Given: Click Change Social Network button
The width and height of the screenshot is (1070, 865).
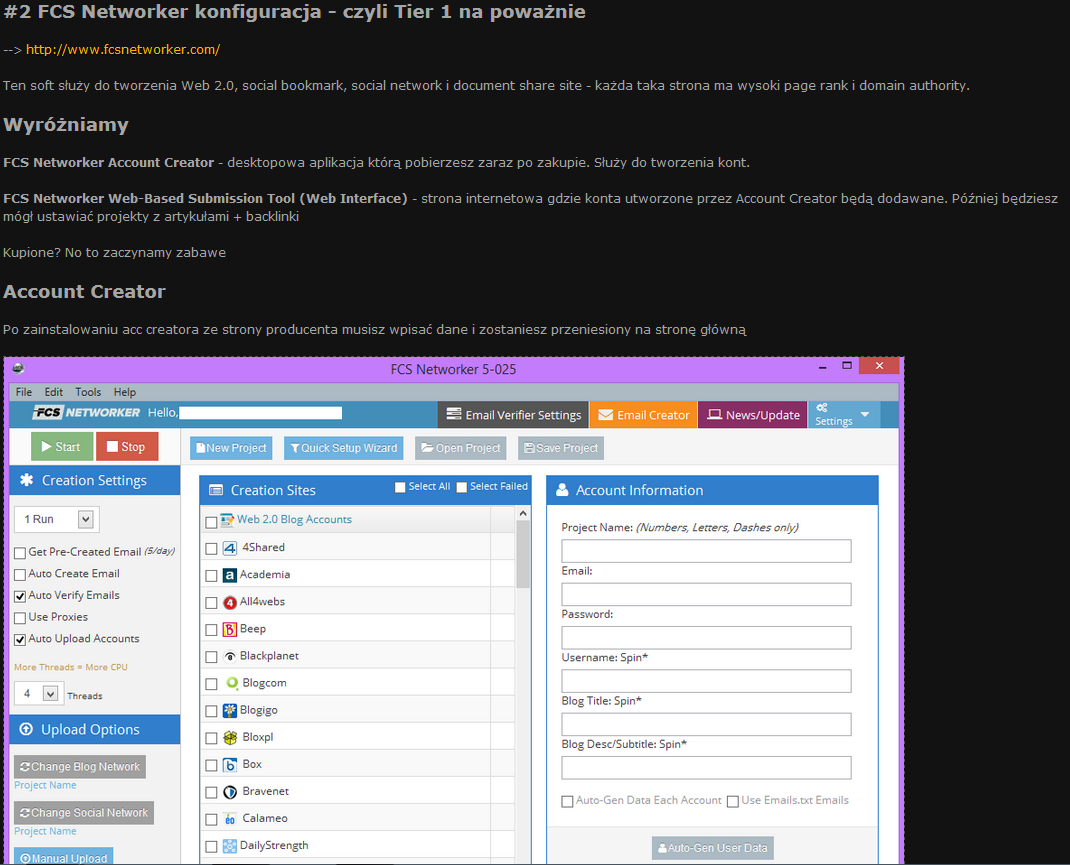Looking at the screenshot, I should (84, 812).
